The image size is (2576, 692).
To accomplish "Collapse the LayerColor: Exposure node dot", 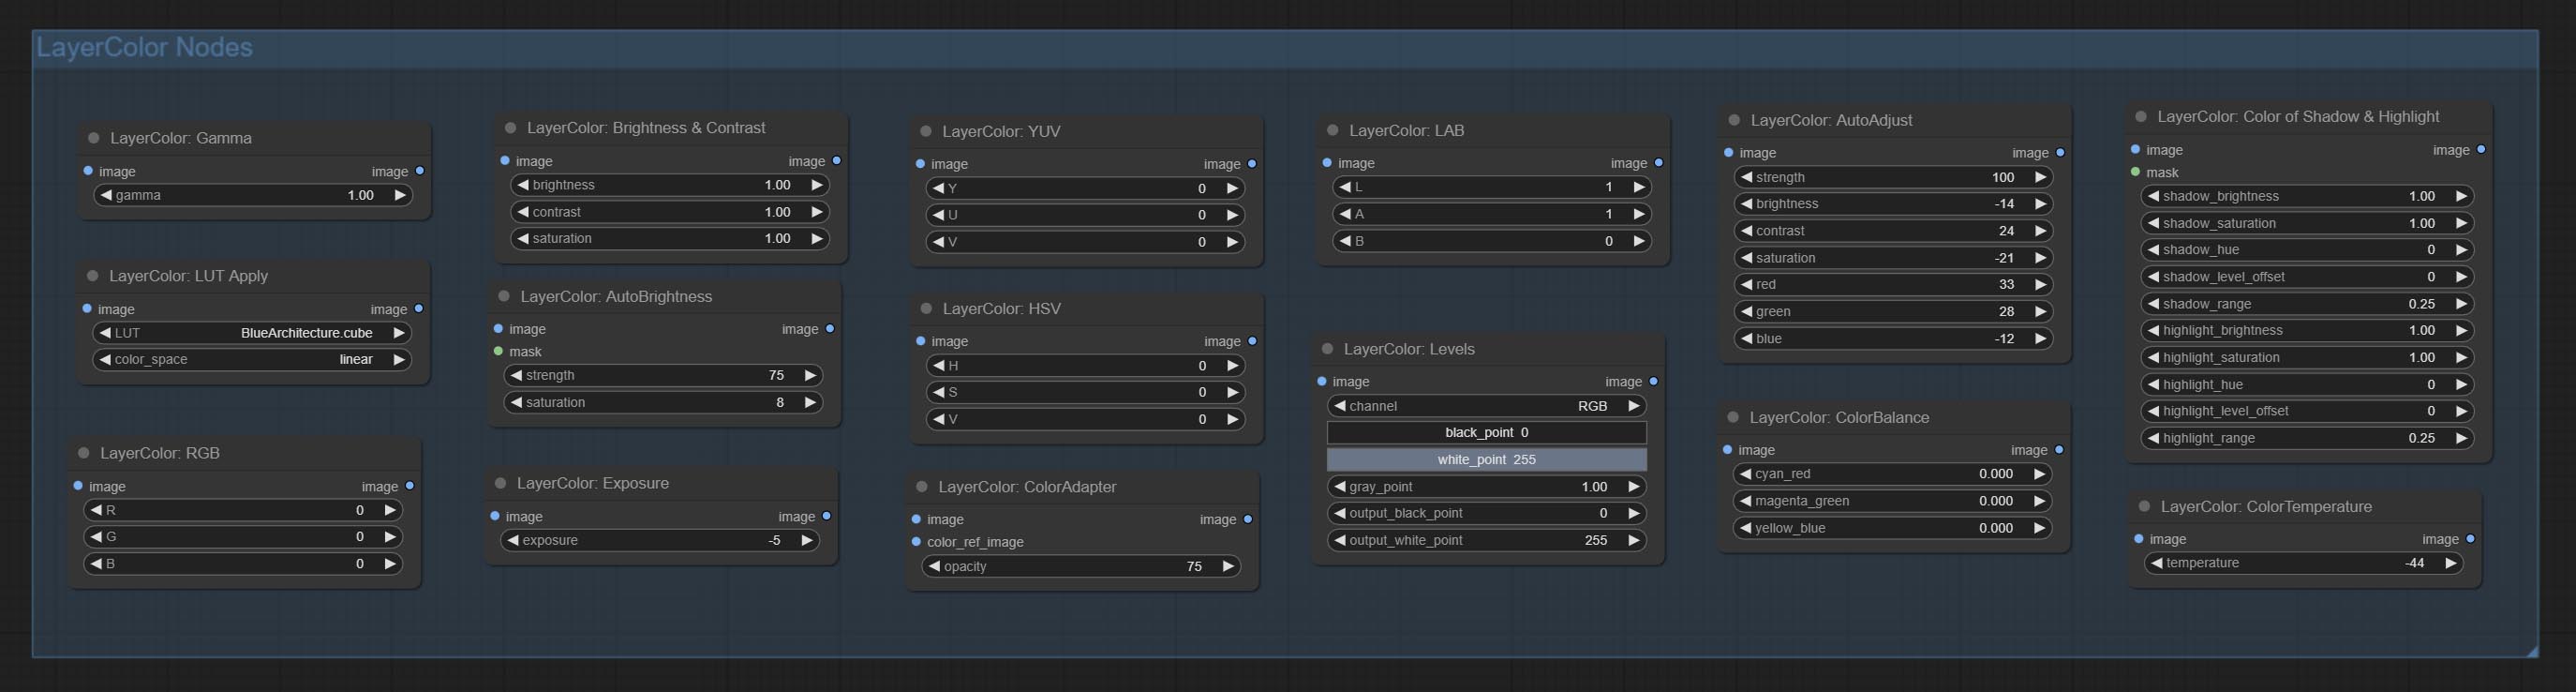I will [501, 483].
